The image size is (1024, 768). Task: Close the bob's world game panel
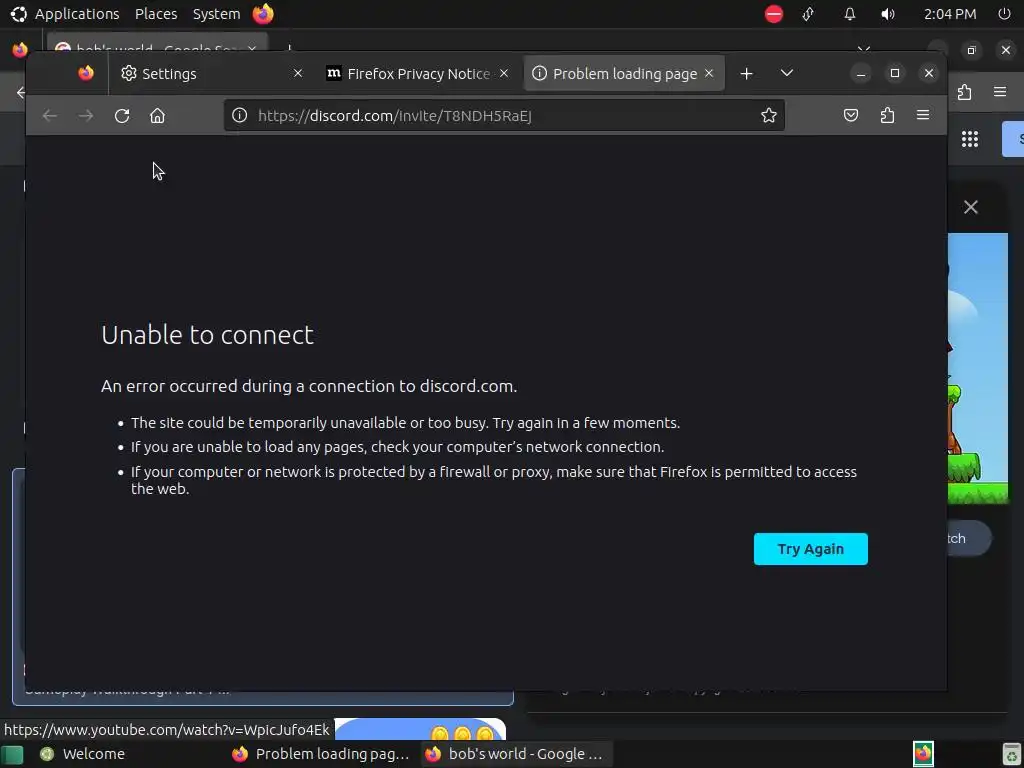click(970, 207)
